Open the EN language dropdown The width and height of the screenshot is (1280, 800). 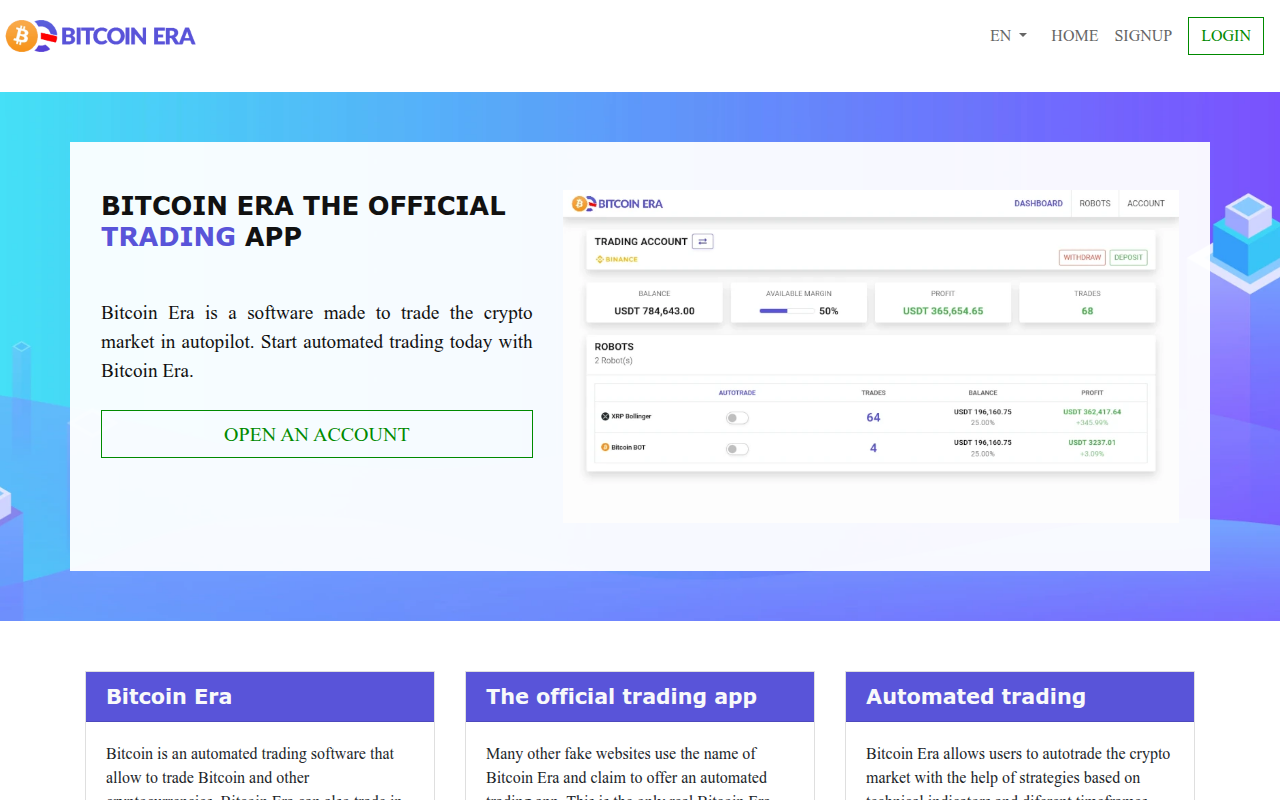click(x=1008, y=36)
